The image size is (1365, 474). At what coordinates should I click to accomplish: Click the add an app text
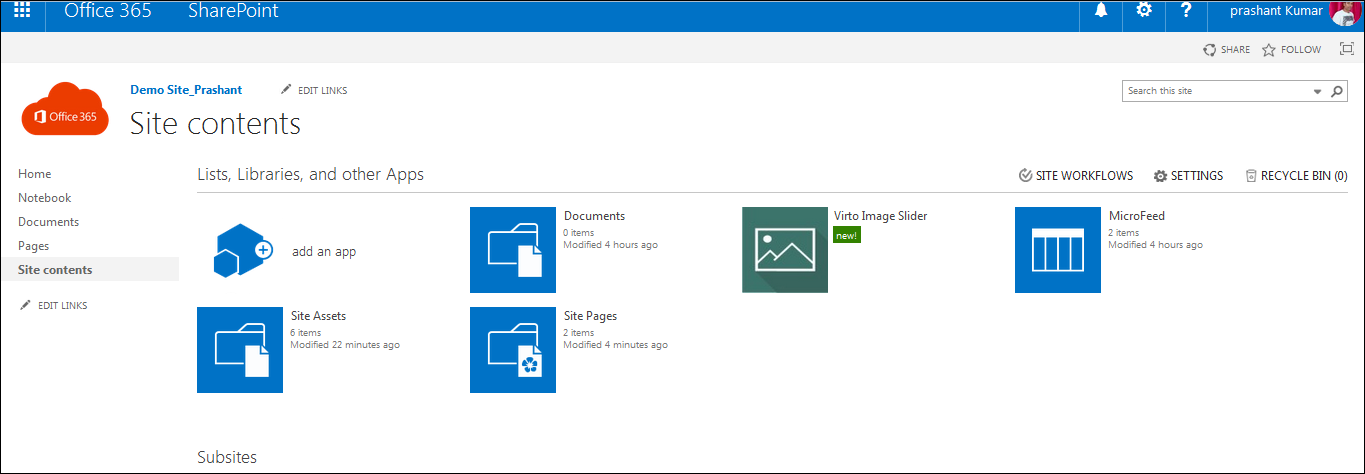(x=324, y=252)
